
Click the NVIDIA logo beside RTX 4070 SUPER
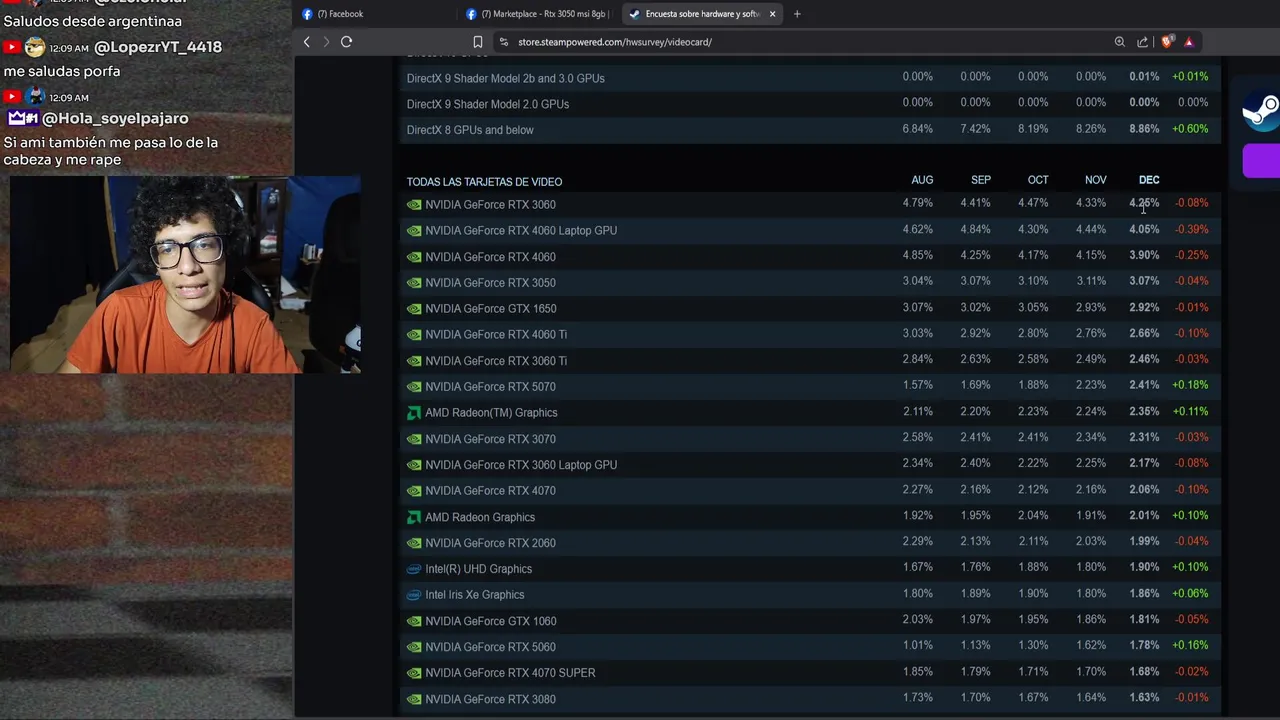(414, 673)
